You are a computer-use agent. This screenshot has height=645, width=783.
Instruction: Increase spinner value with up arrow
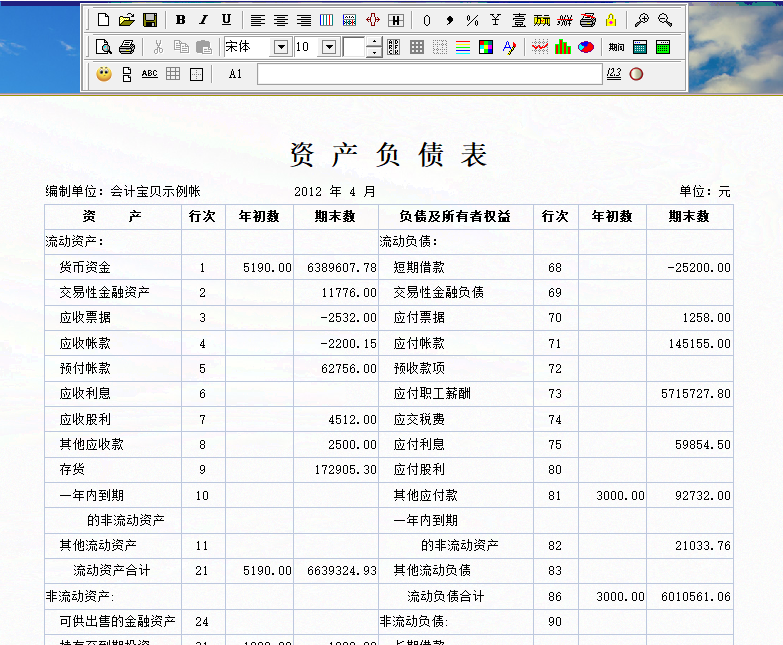click(x=374, y=42)
